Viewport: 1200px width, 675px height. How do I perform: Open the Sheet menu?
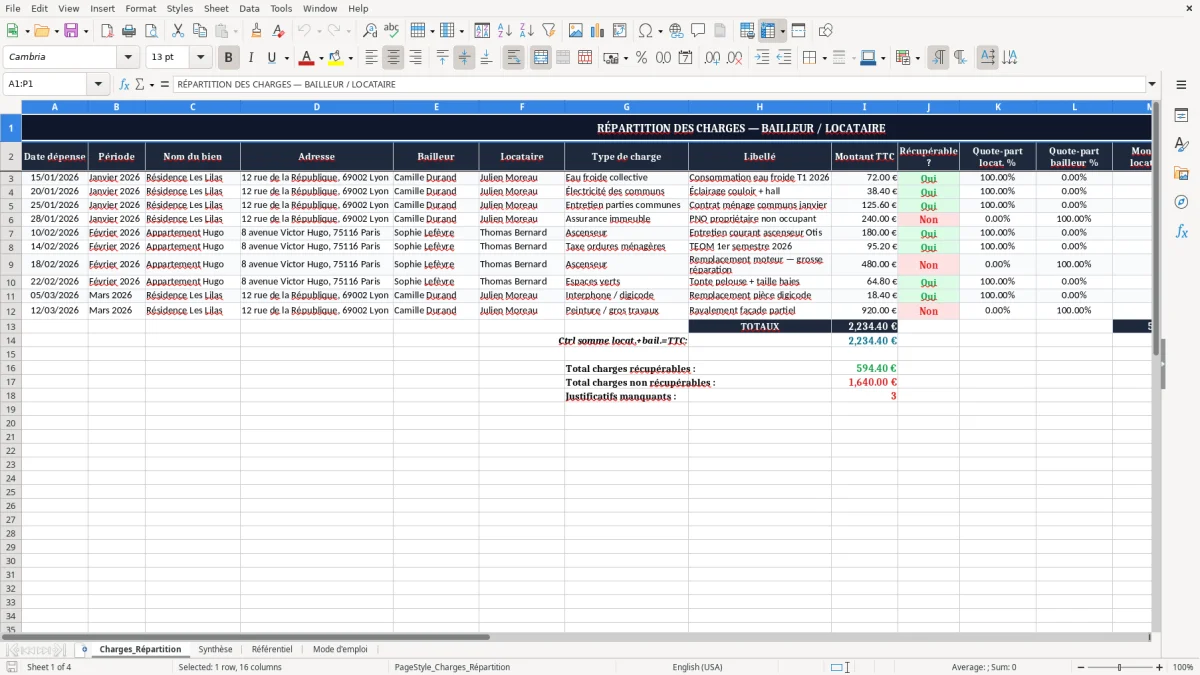point(216,8)
